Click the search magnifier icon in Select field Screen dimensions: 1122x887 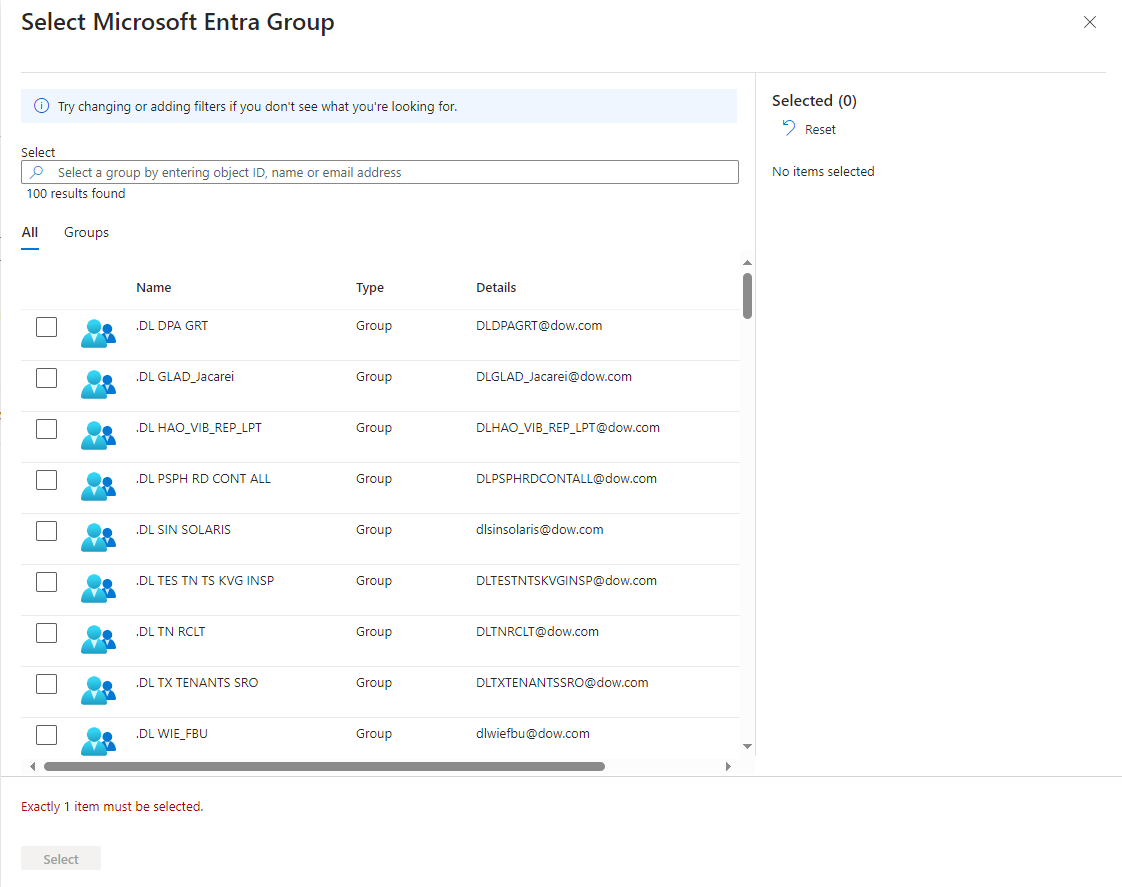coord(37,173)
